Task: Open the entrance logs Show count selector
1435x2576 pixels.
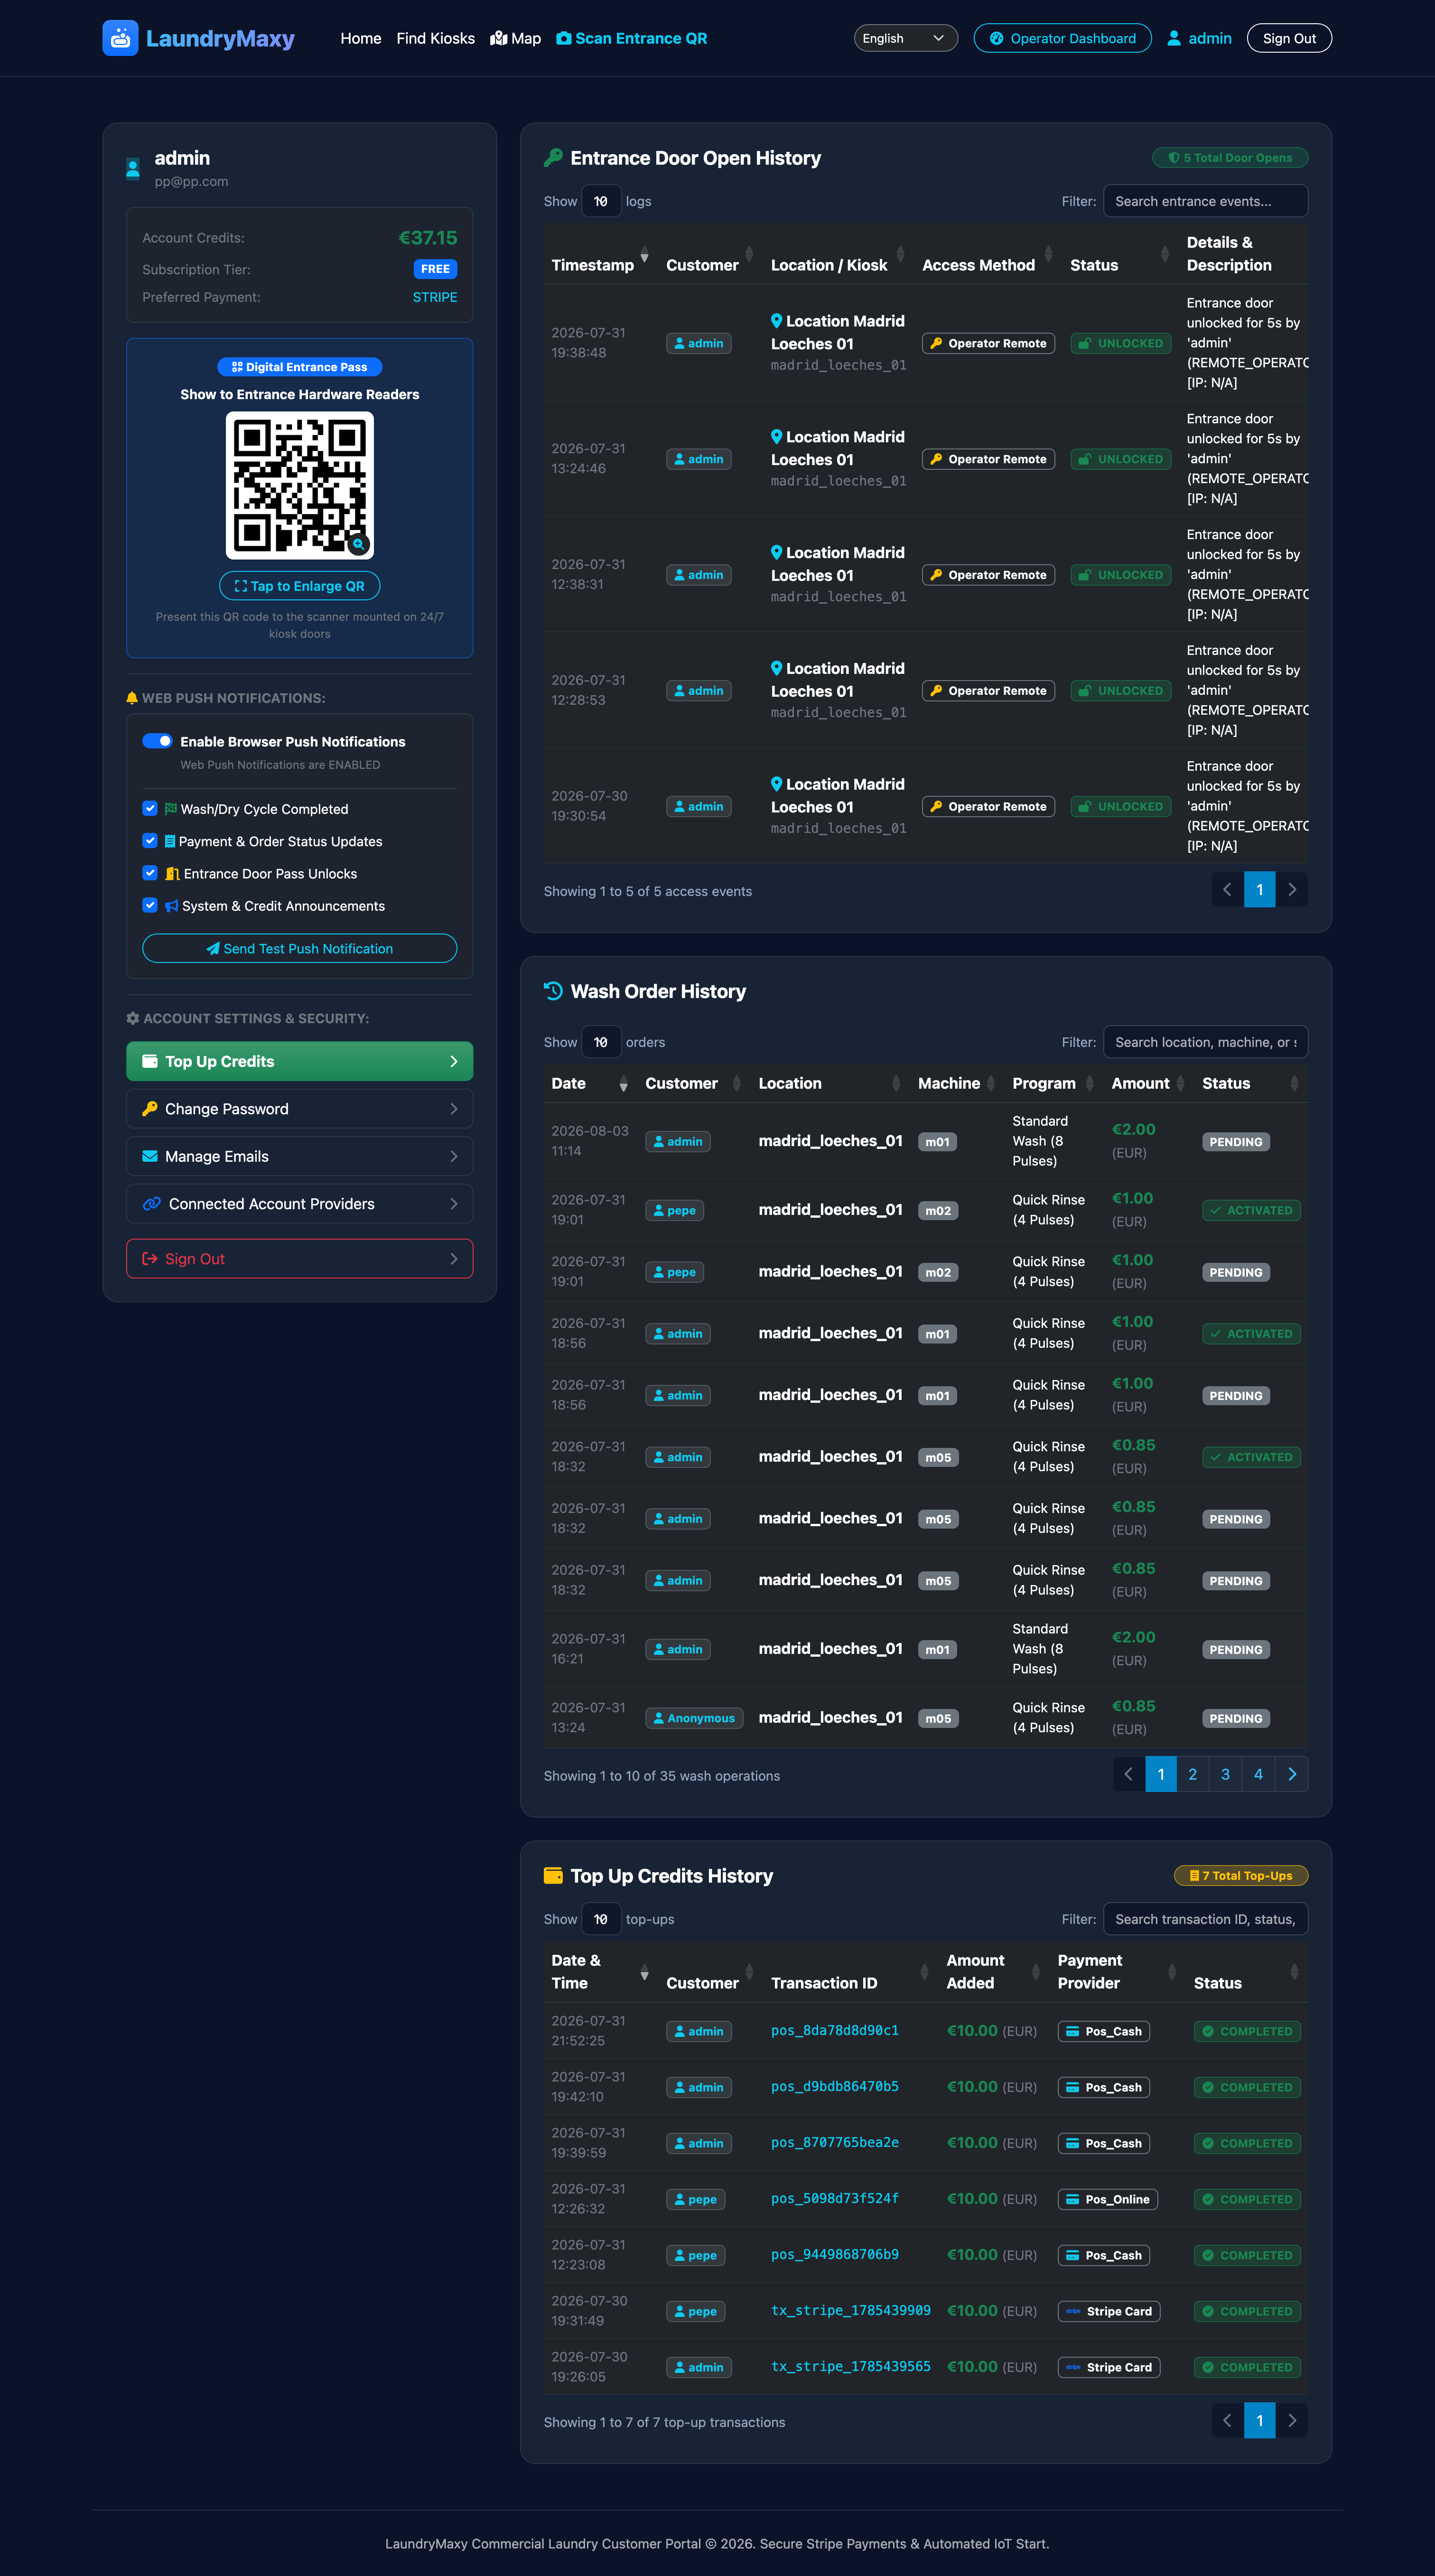Action: [601, 201]
